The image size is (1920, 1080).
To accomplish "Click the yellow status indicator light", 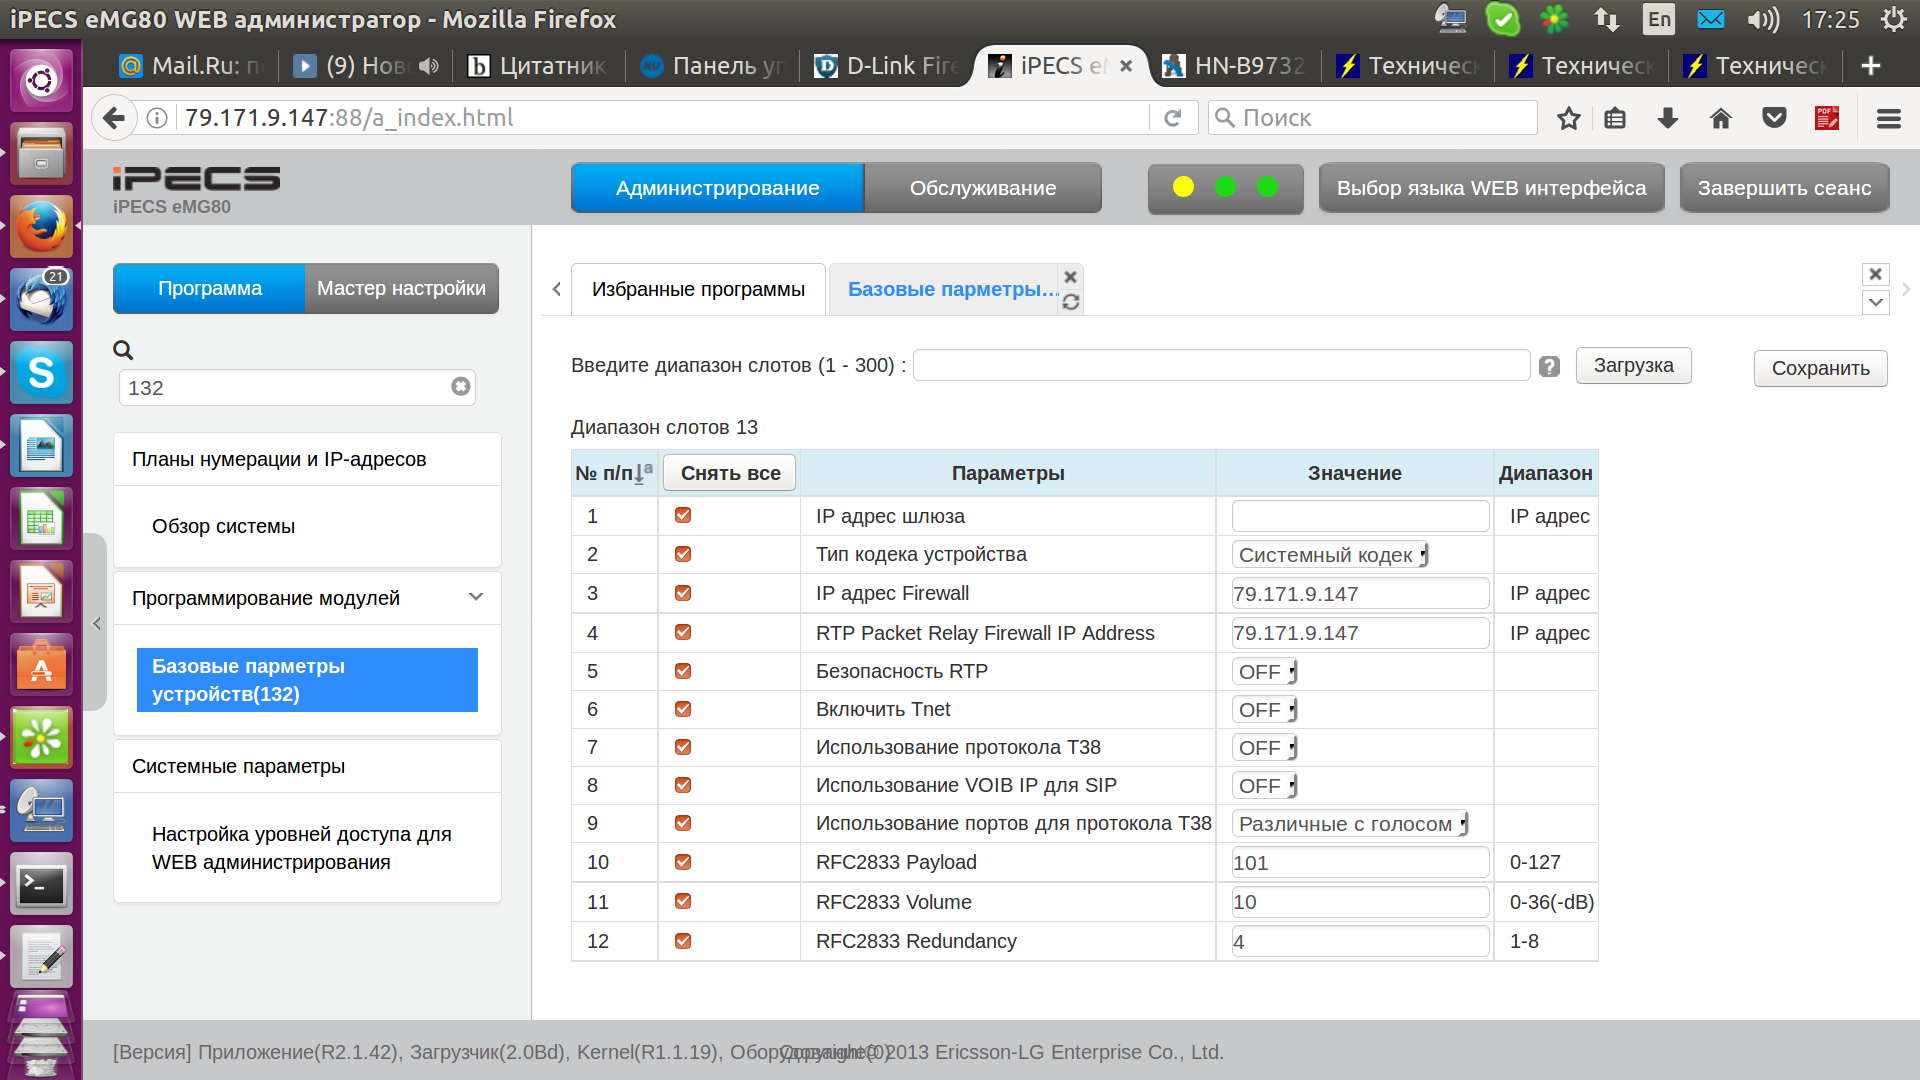I will pyautogui.click(x=1183, y=187).
